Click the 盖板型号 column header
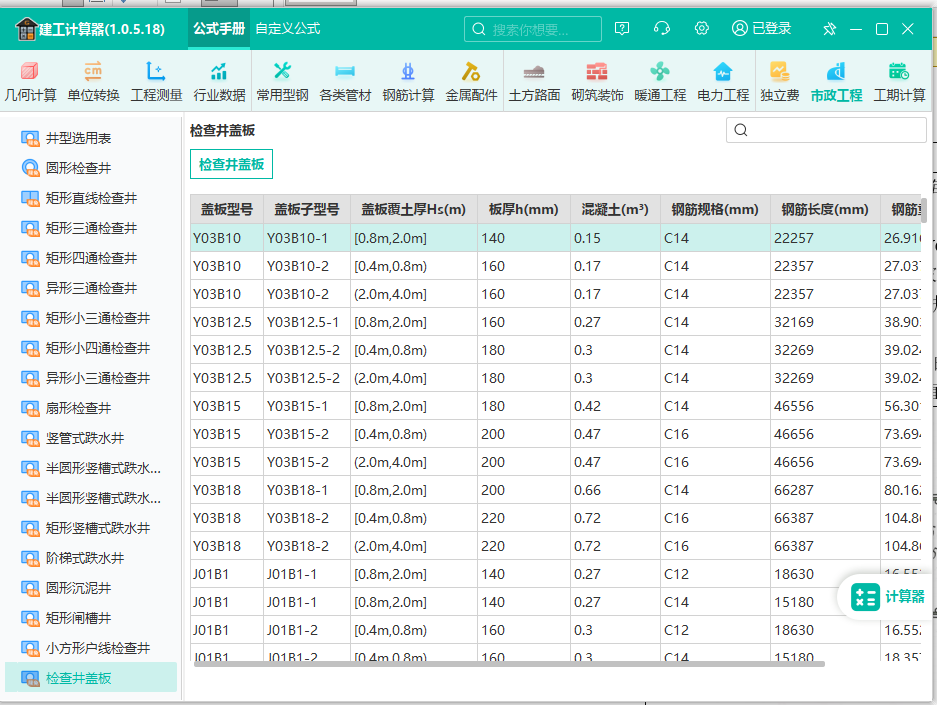Screen dimensions: 937x705 (x=227, y=209)
